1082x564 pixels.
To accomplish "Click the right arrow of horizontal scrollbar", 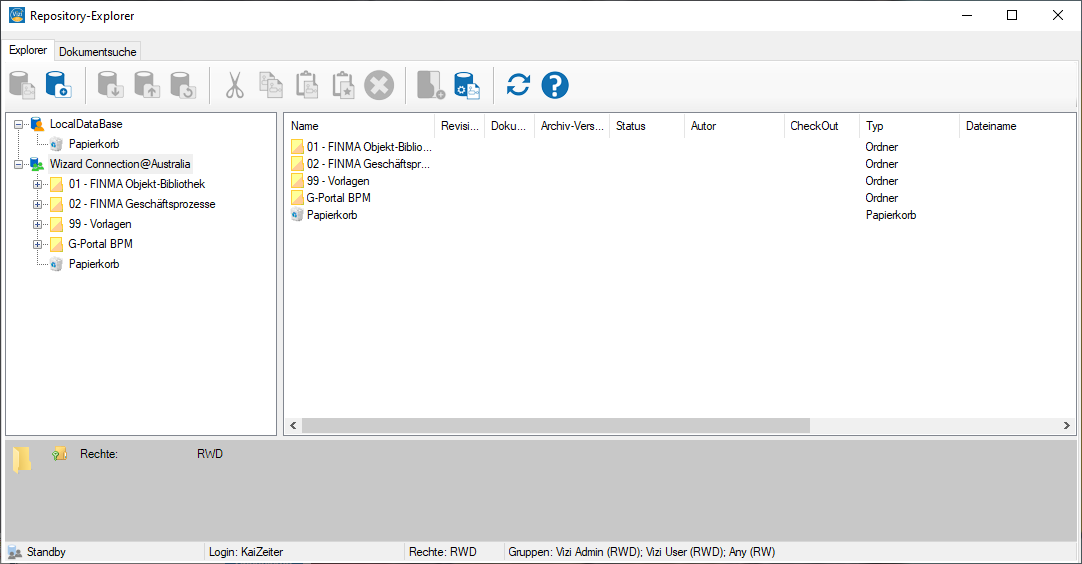I will click(x=1067, y=426).
